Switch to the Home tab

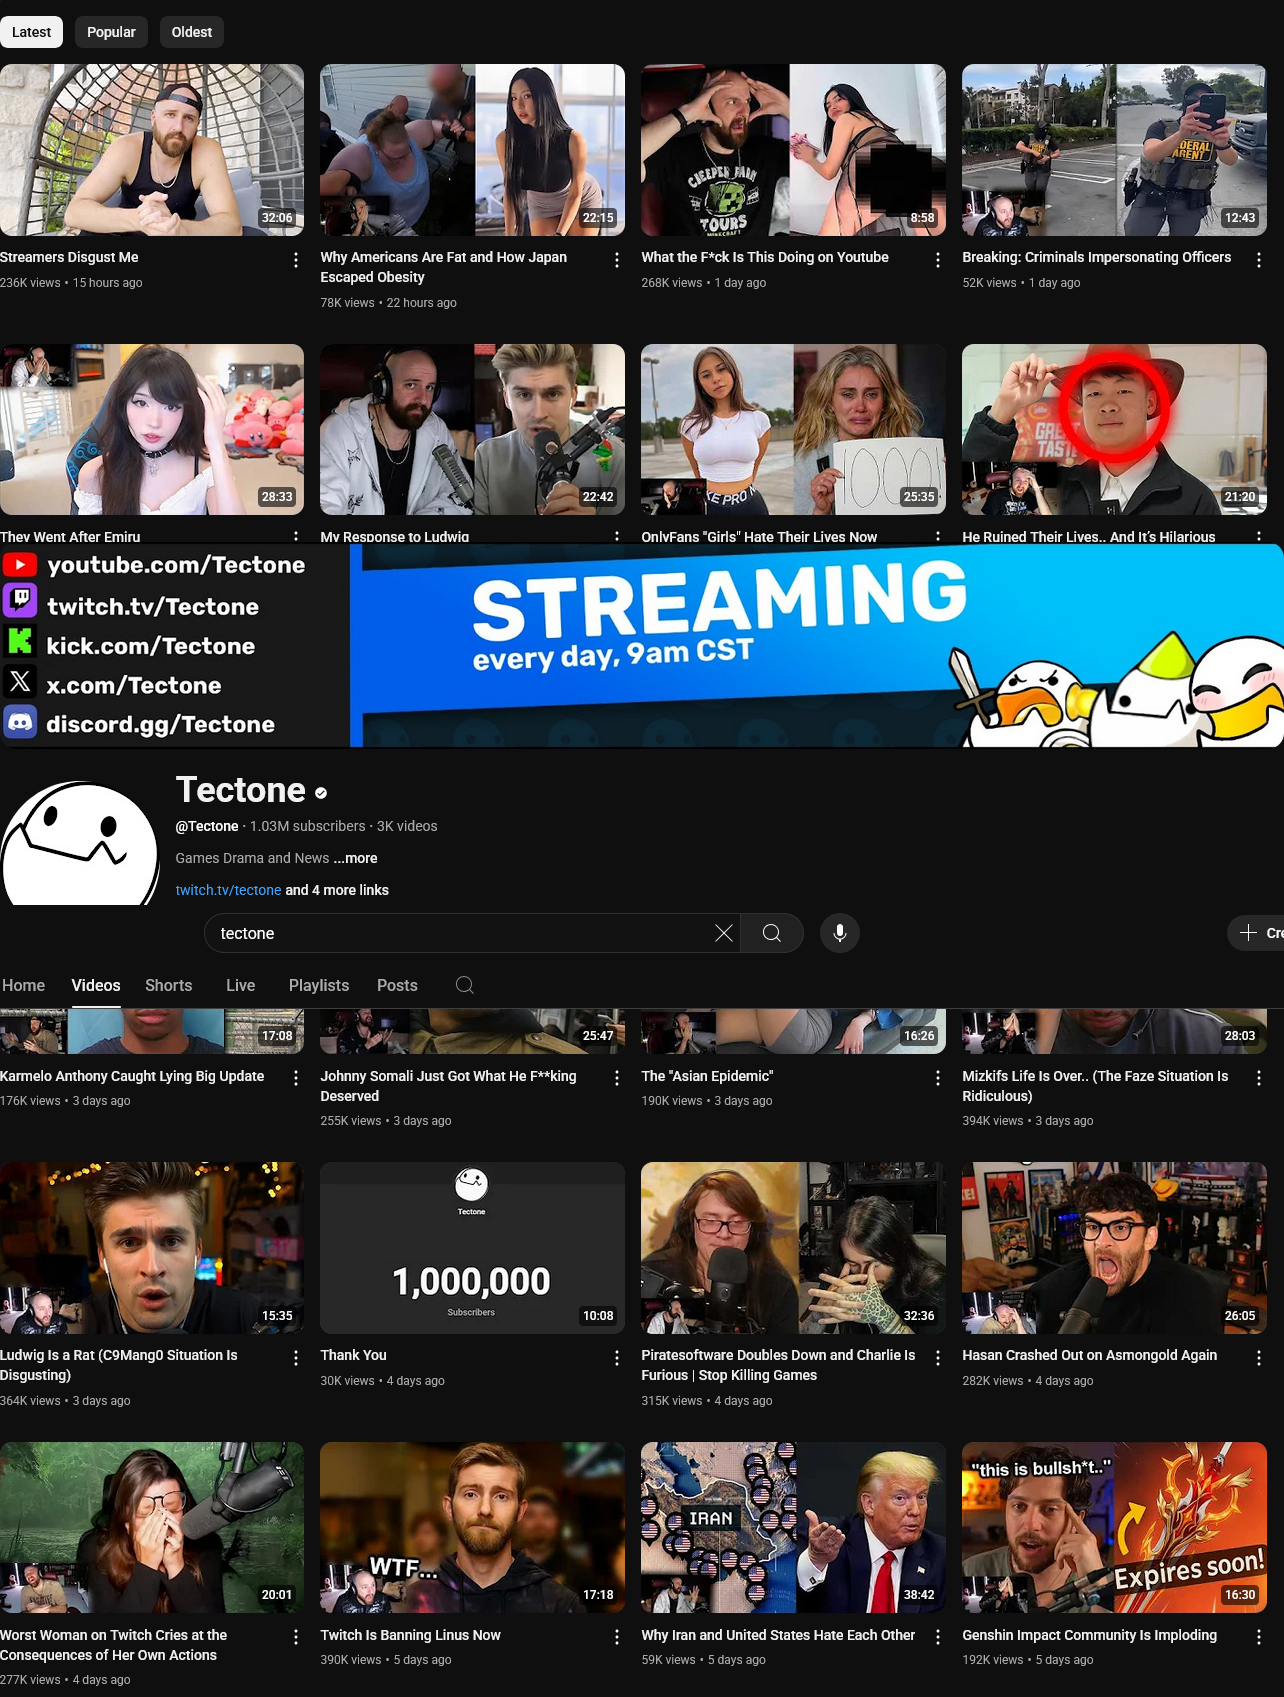tap(23, 985)
